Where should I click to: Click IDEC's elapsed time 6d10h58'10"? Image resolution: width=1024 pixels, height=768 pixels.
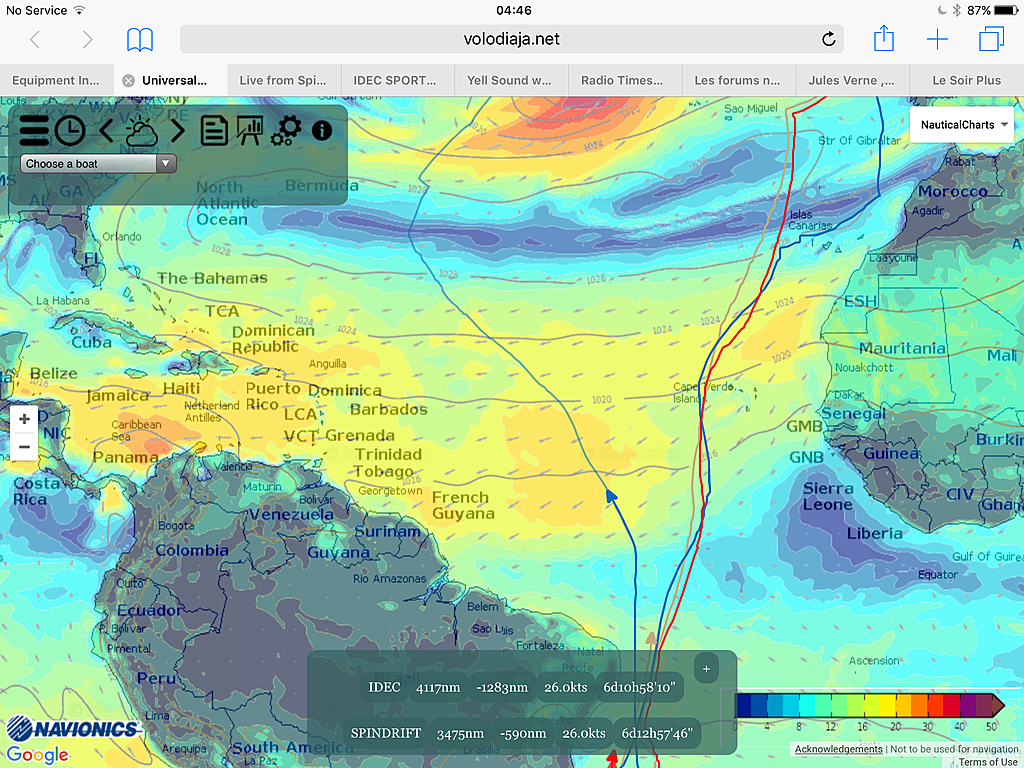click(x=639, y=687)
